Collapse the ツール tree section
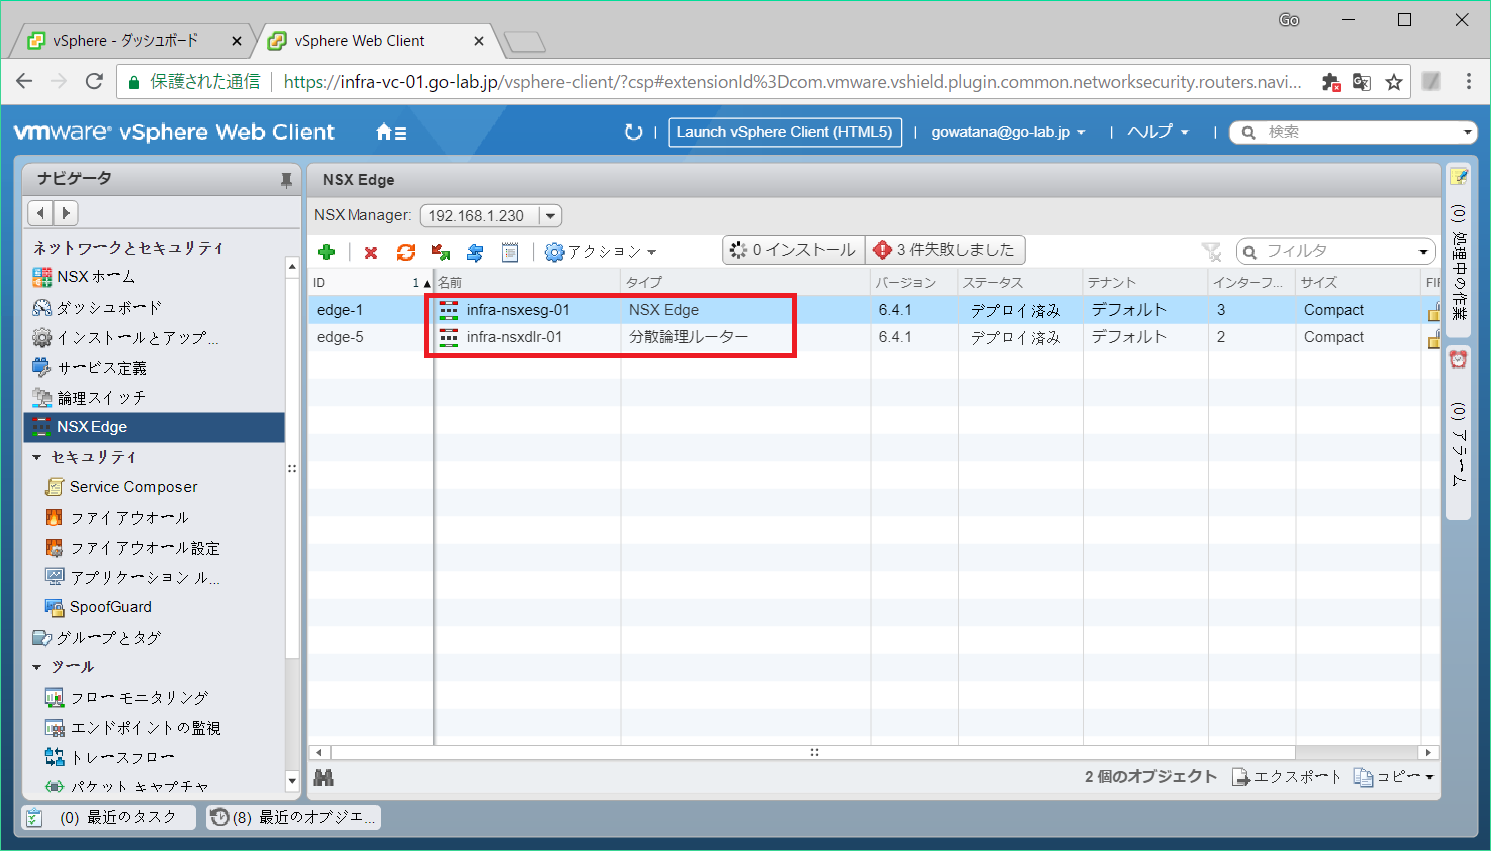Viewport: 1491px width, 851px height. point(37,667)
